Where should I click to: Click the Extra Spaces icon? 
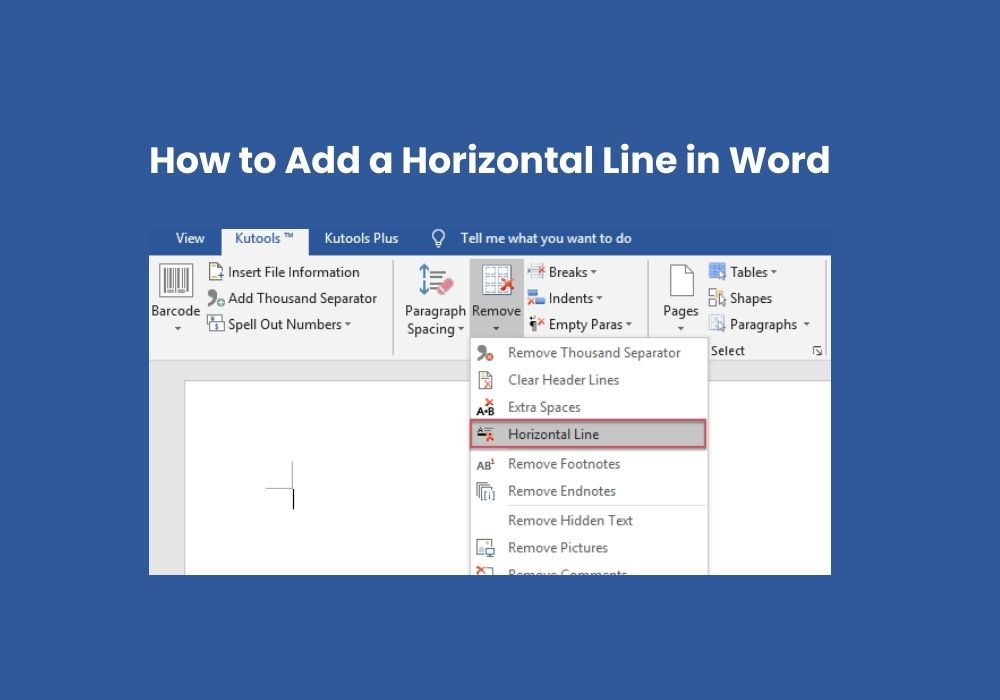click(485, 407)
